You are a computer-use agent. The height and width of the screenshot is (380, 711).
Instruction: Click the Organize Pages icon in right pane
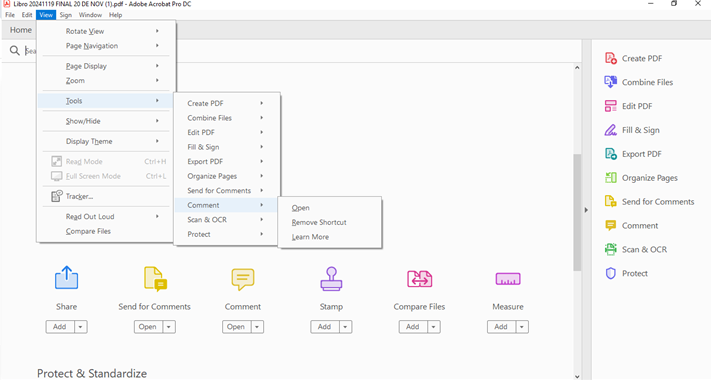[x=611, y=178]
